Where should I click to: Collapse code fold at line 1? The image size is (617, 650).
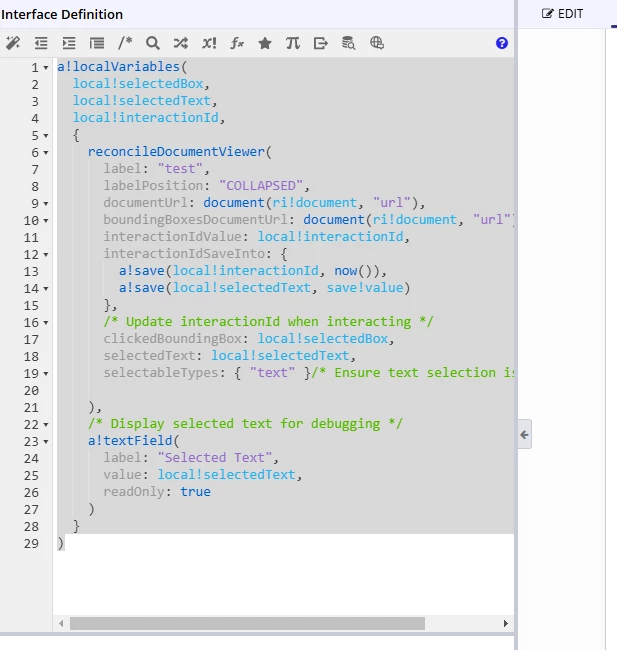(46, 68)
